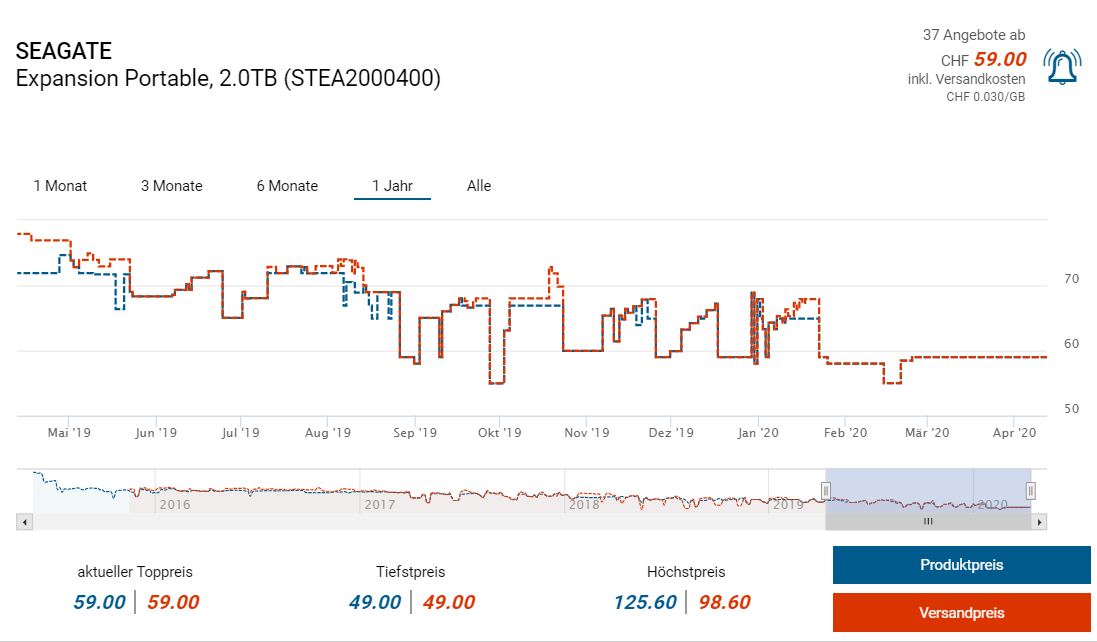Screen dimensions: 1097x642
Task: Click the navigator scrollbar thumb
Action: coord(927,521)
